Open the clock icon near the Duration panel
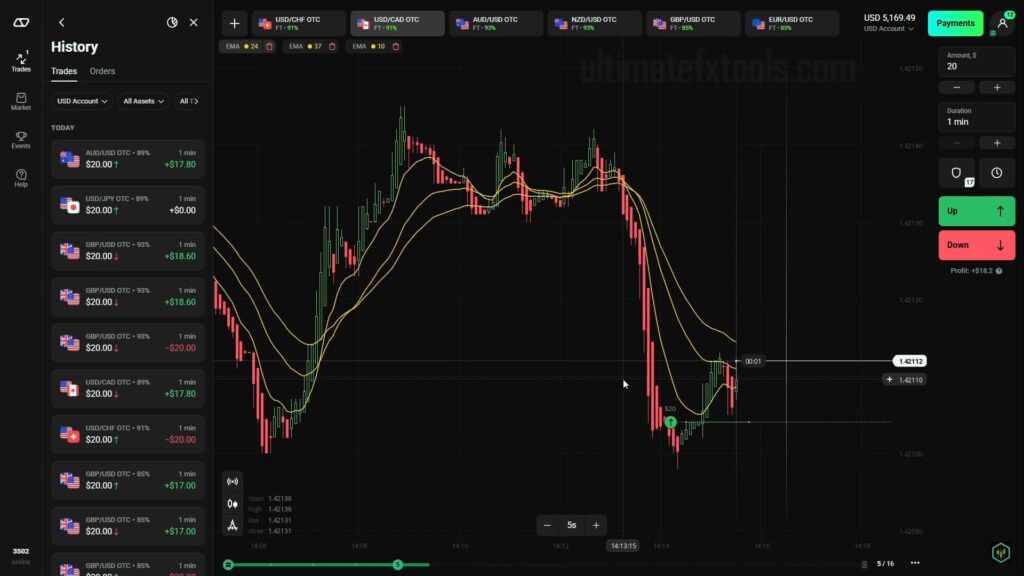The image size is (1024, 576). [996, 172]
